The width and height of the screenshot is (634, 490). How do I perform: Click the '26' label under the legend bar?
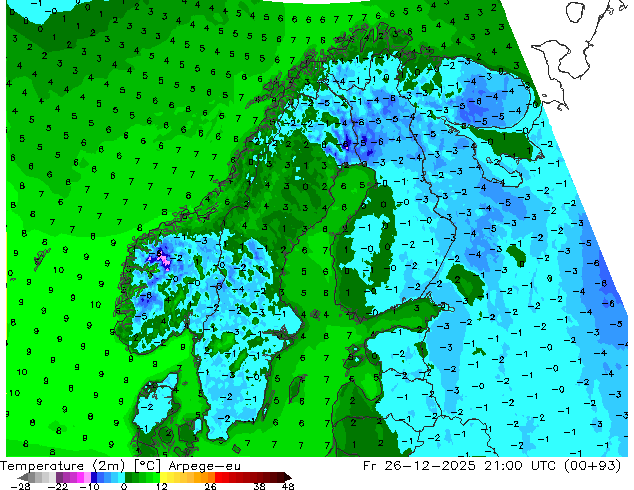[210, 486]
